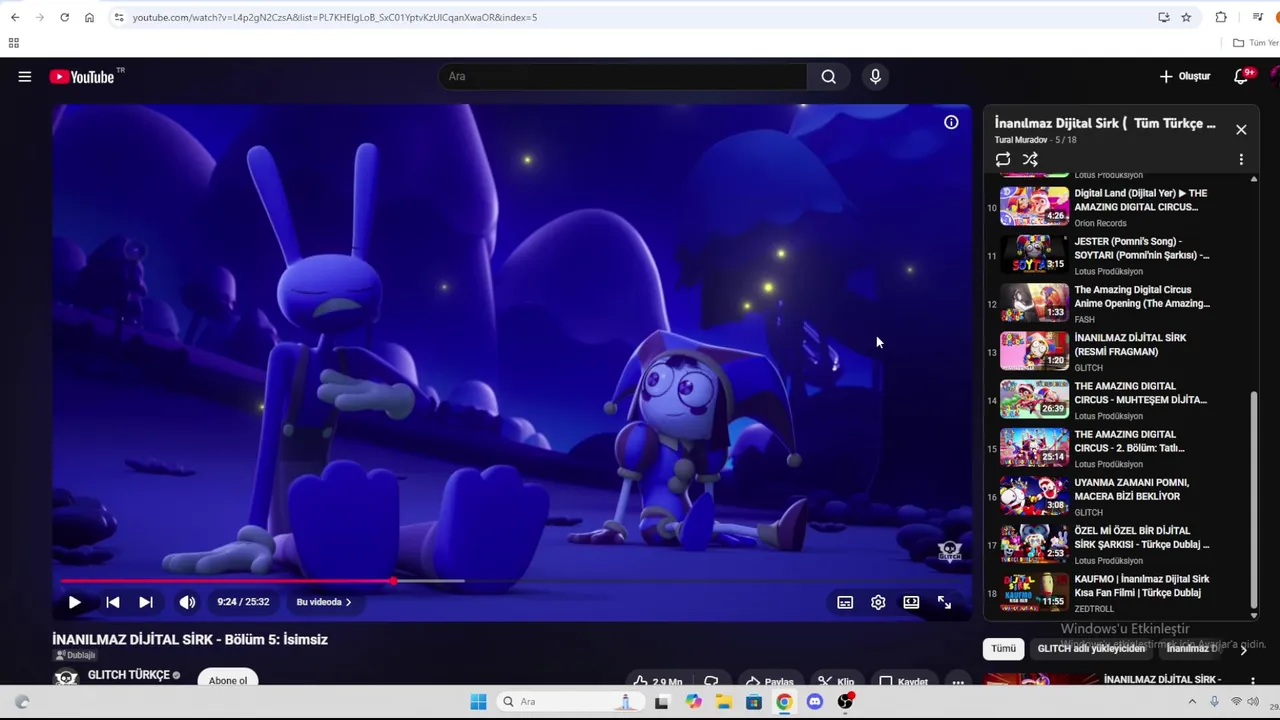The height and width of the screenshot is (720, 1280).
Task: Open the playlist title 'İnanılmaz Dijital Sirk'
Action: coord(1105,123)
